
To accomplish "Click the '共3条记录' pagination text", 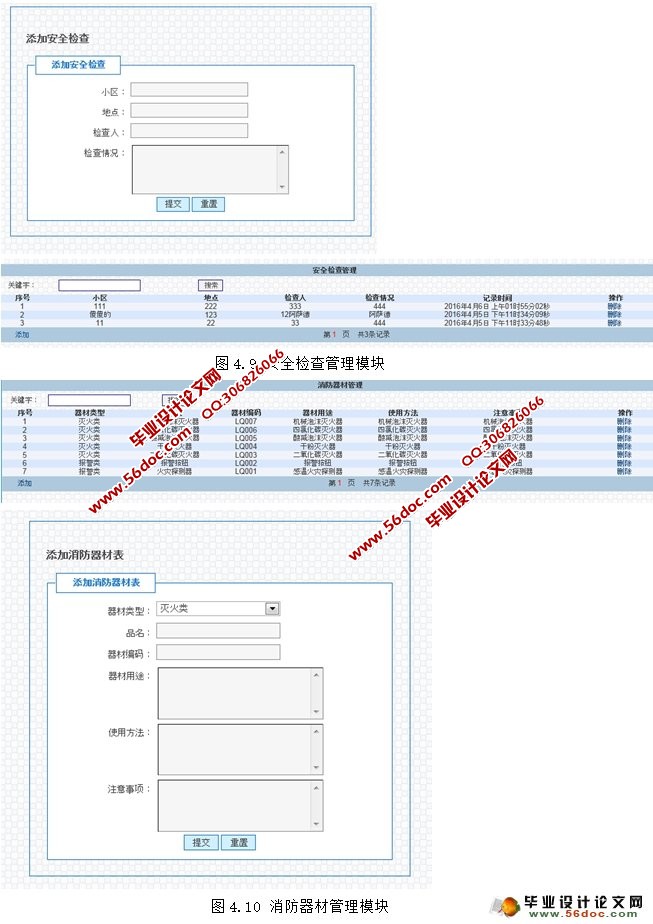I will pyautogui.click(x=374, y=334).
